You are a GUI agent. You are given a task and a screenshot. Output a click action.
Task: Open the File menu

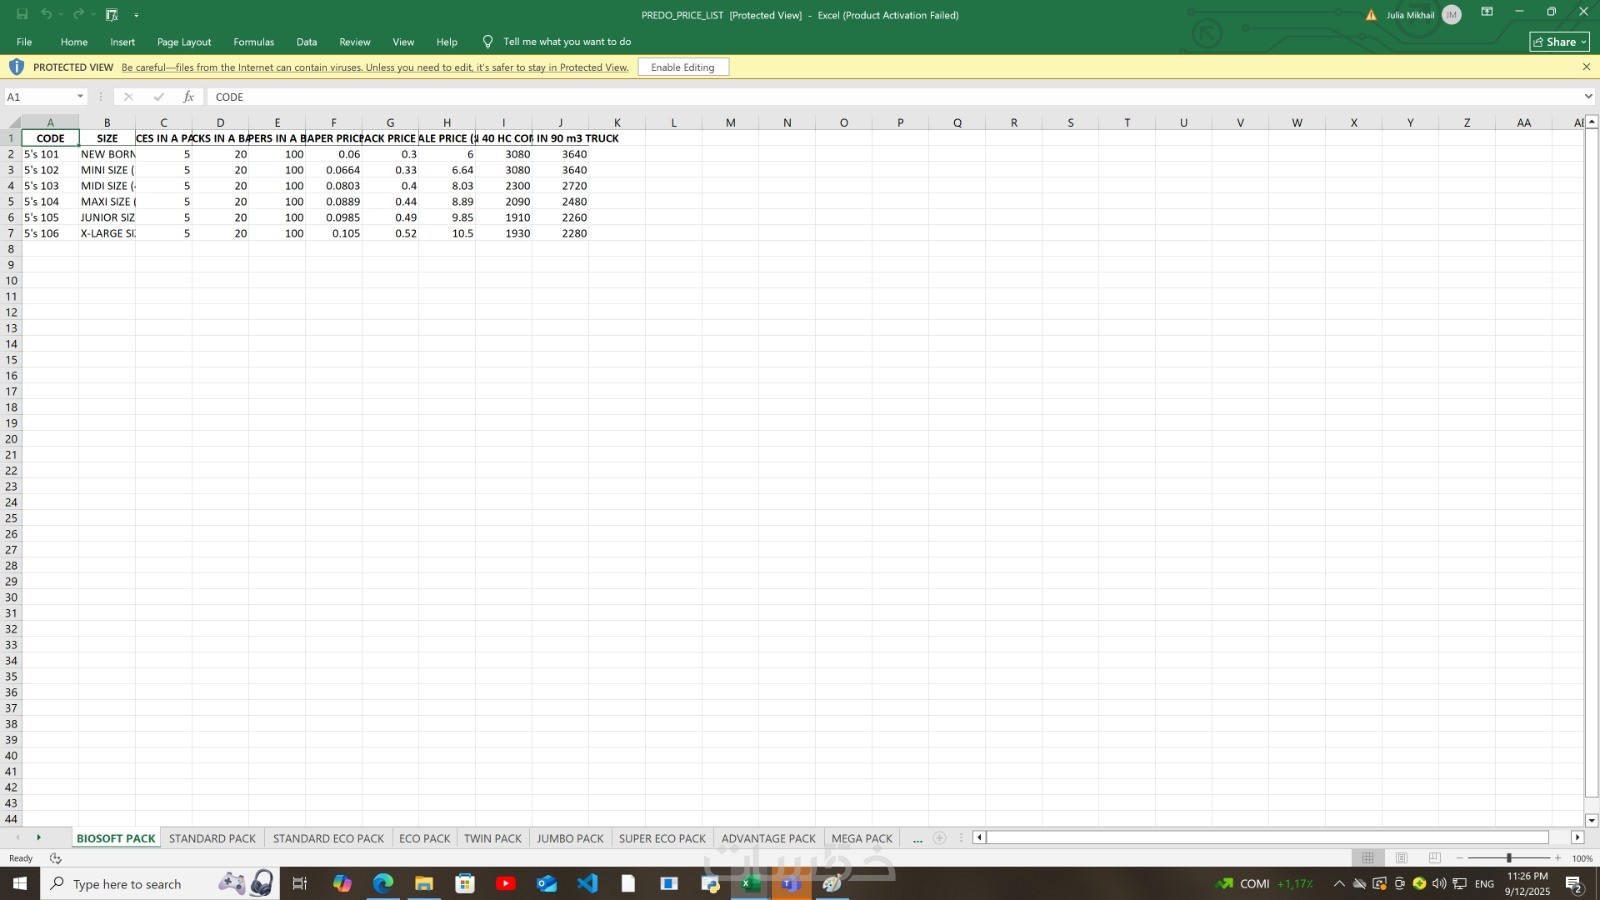point(24,42)
